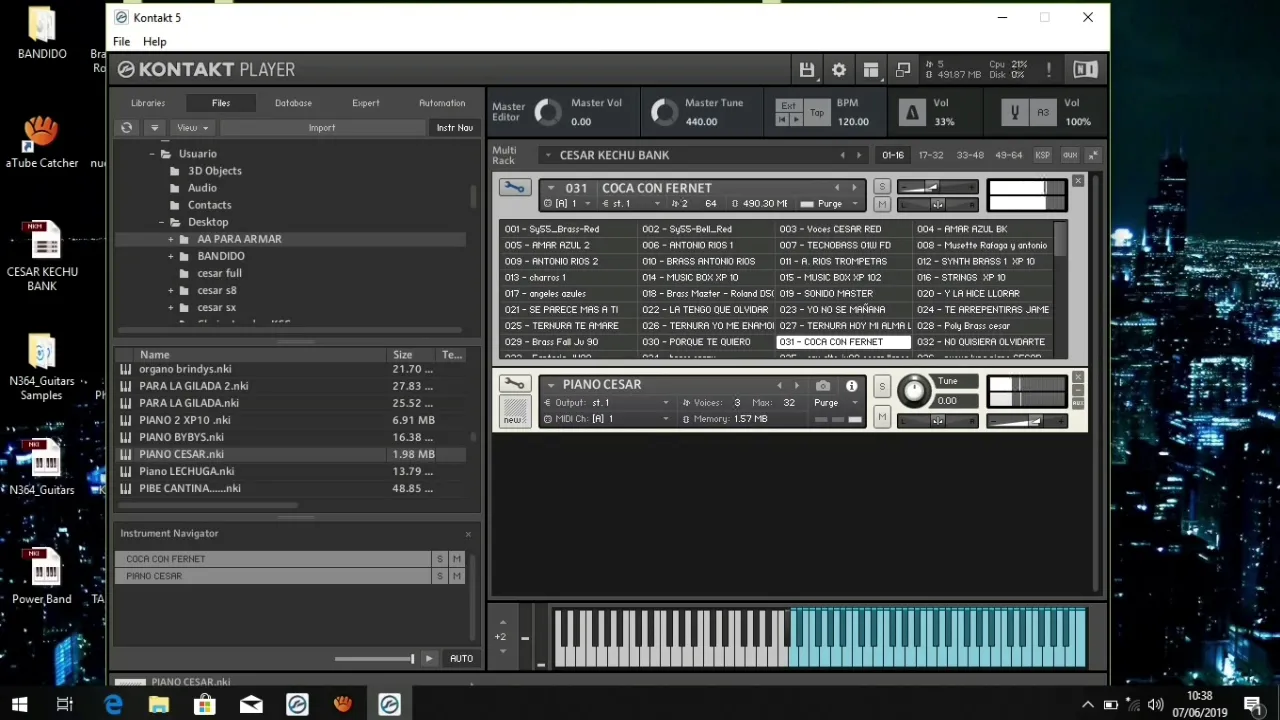The width and height of the screenshot is (1280, 720).
Task: Open the Libraries browser tab
Action: [x=148, y=103]
